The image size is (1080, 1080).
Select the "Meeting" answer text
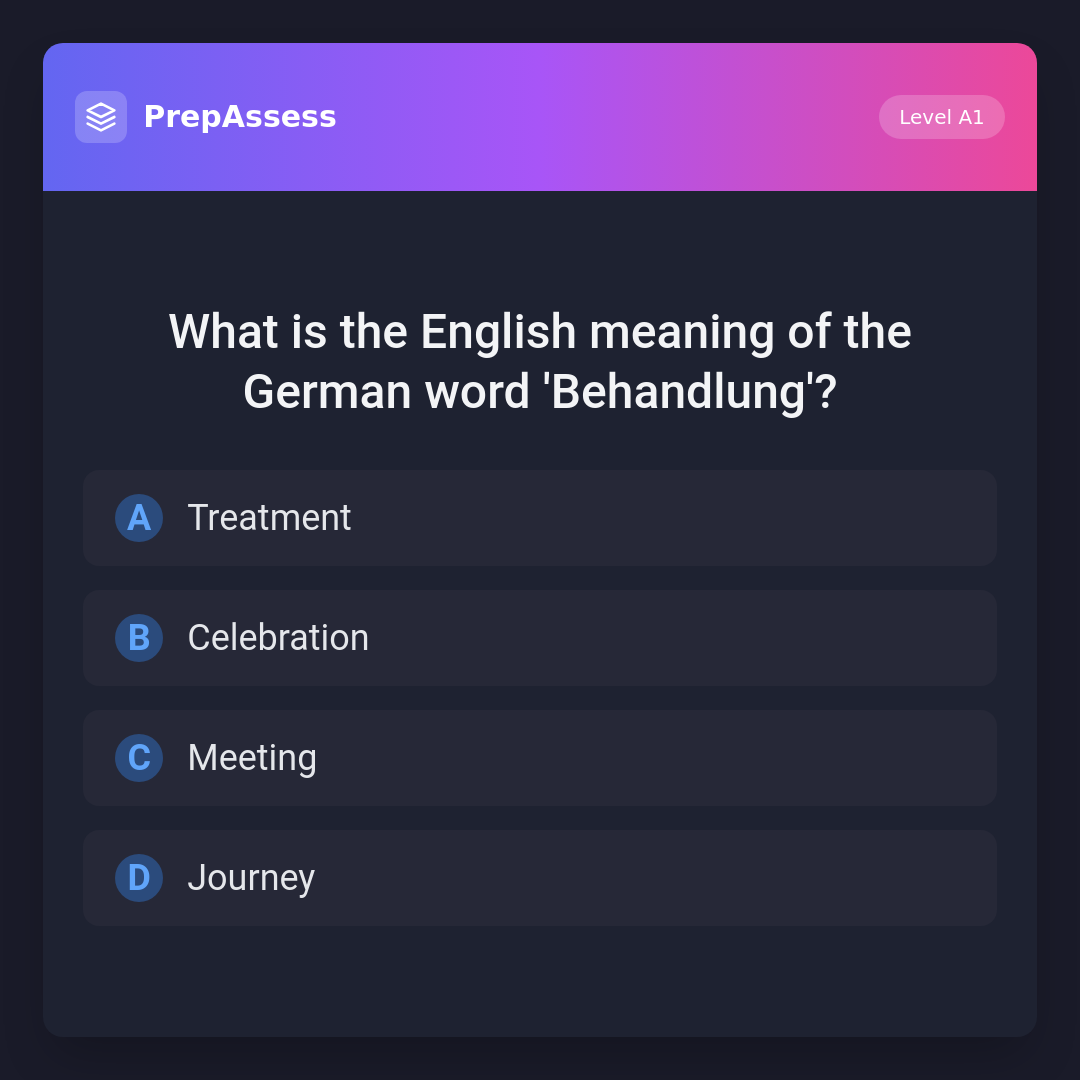click(x=252, y=758)
